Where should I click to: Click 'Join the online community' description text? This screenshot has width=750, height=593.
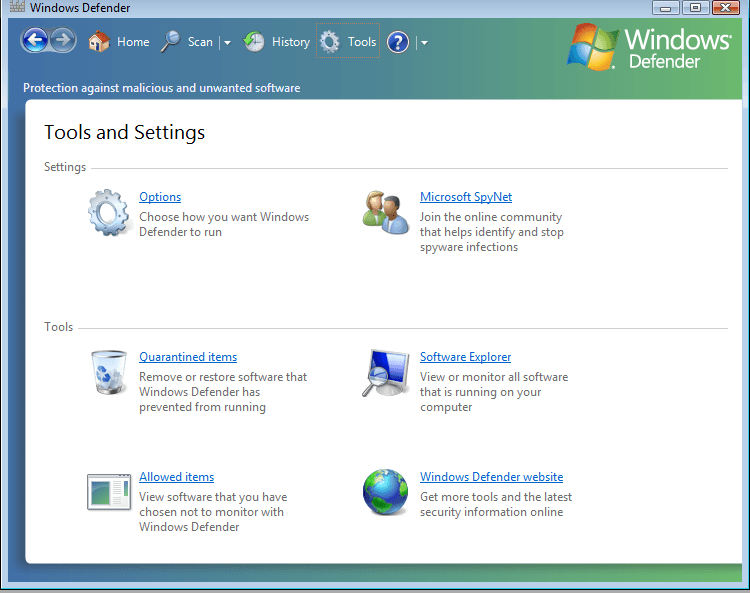(492, 232)
